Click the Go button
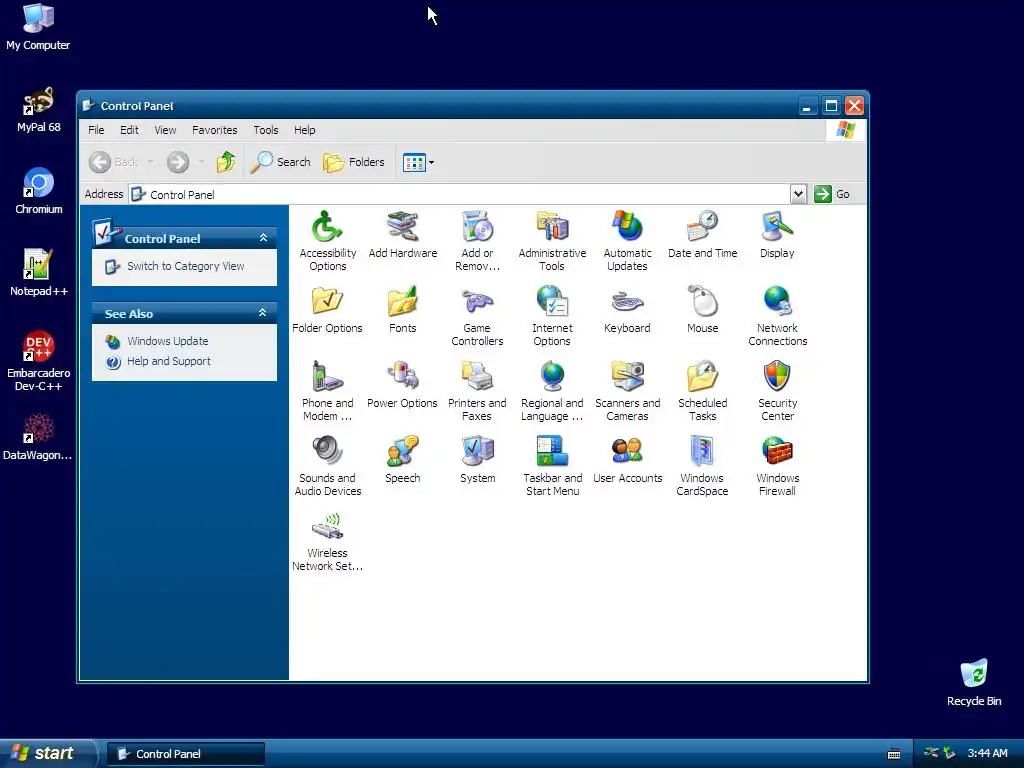 click(832, 194)
